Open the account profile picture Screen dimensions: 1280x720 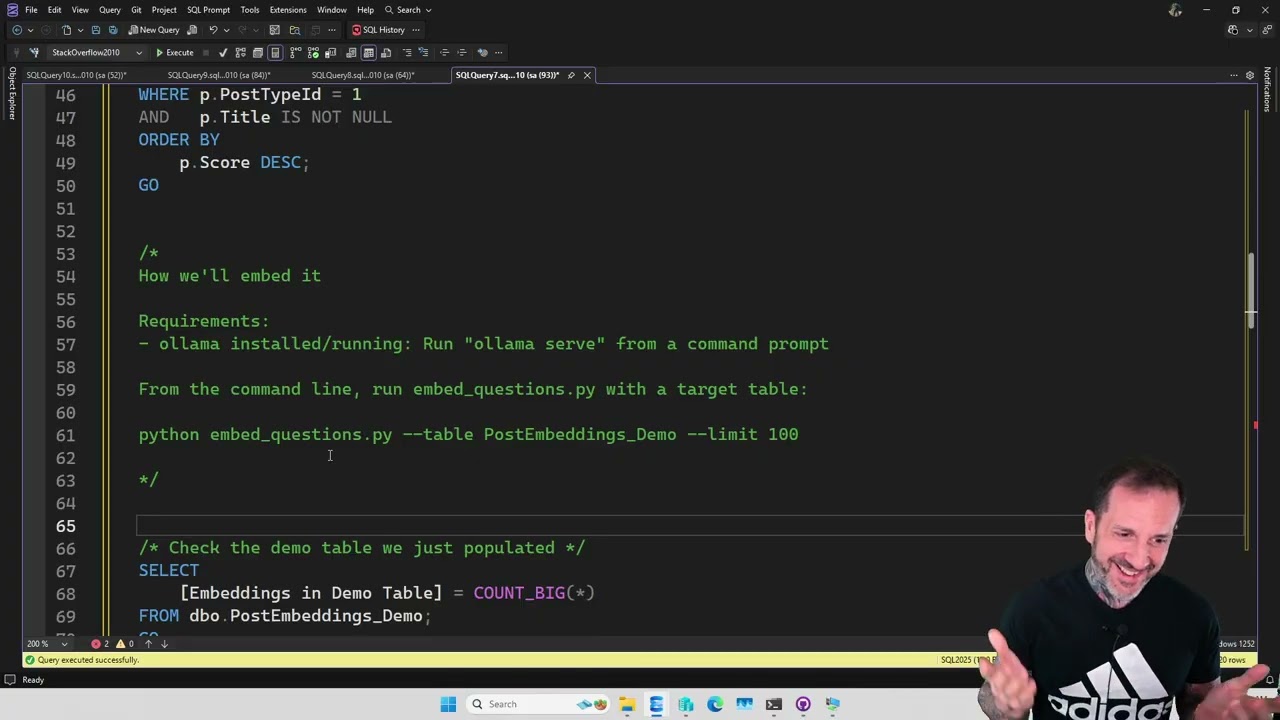[1175, 10]
